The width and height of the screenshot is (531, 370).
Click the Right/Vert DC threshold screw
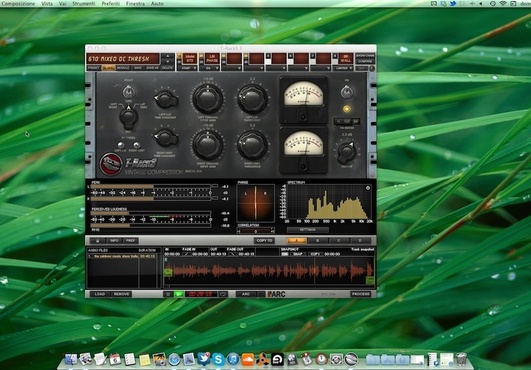tap(136, 146)
